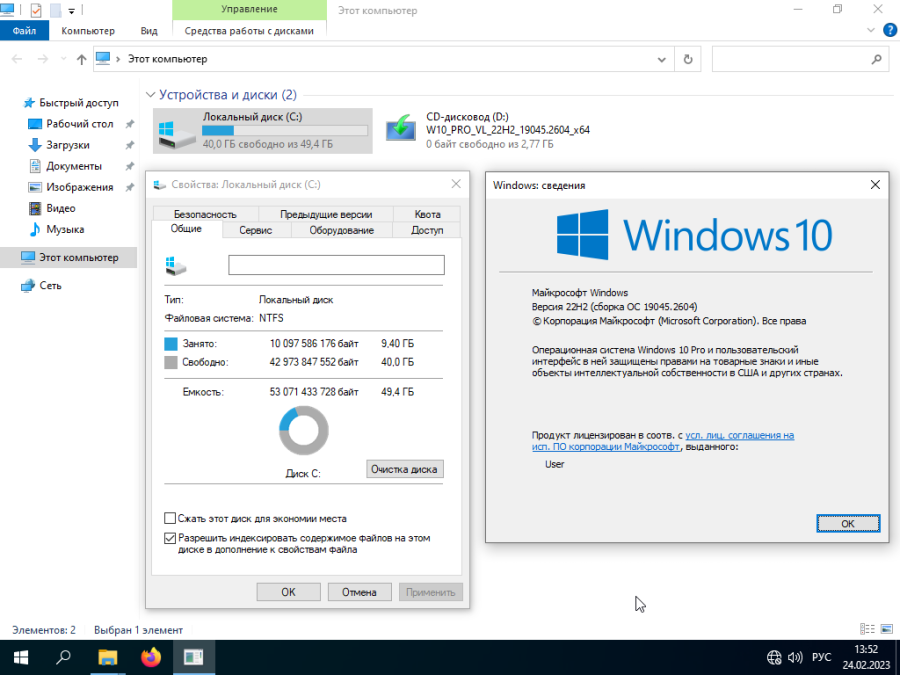Click the taskbar search magnifier icon
This screenshot has height=675, width=900.
(64, 657)
